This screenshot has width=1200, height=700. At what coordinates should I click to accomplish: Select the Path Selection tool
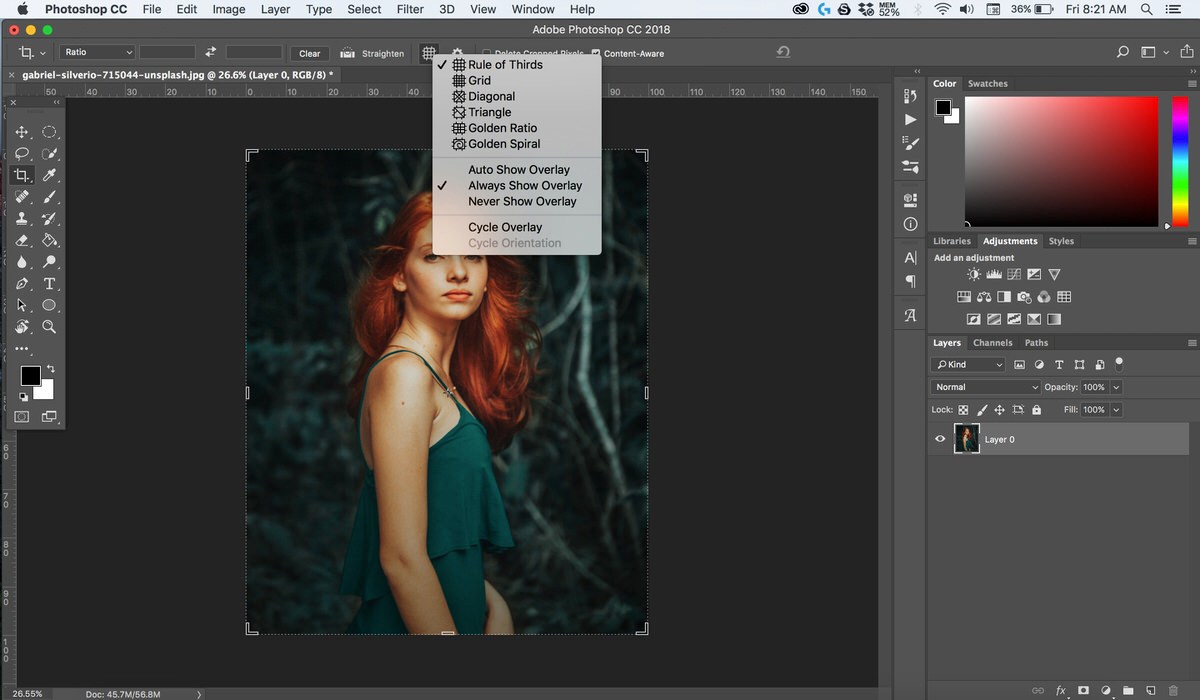pyautogui.click(x=22, y=305)
